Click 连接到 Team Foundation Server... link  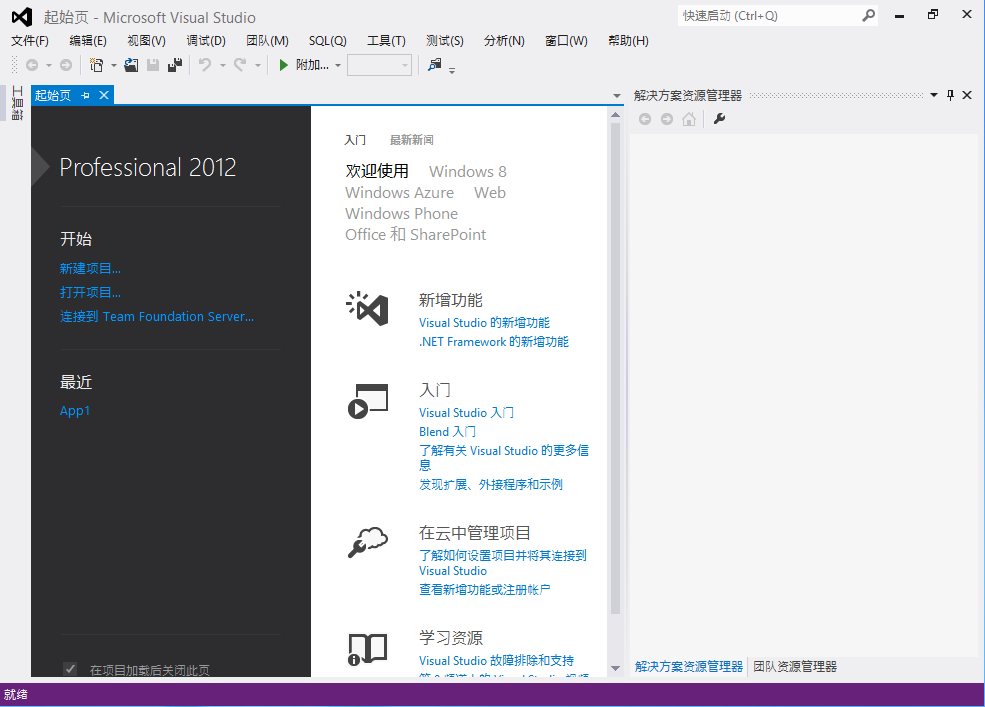pos(157,317)
